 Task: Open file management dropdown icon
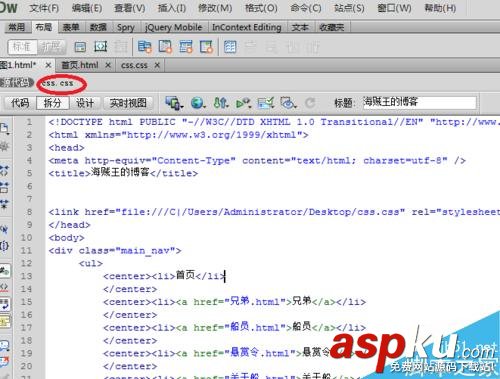click(221, 103)
